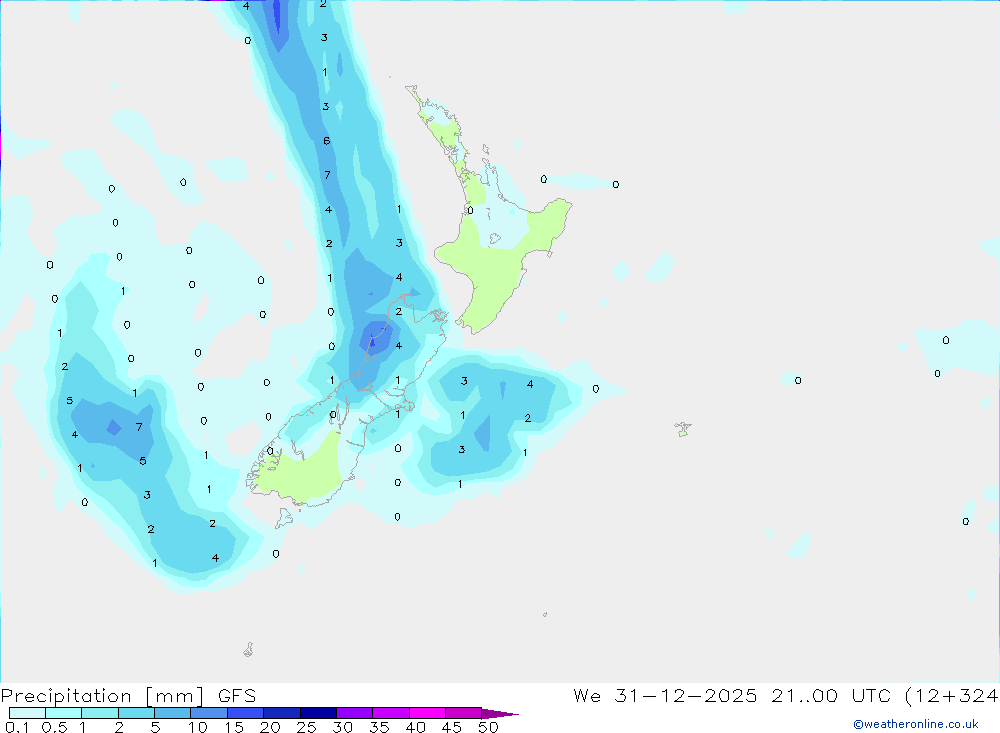This screenshot has height=733, width=1000.
Task: Select the 10–15 mm legend color swatch
Action: pos(209,713)
